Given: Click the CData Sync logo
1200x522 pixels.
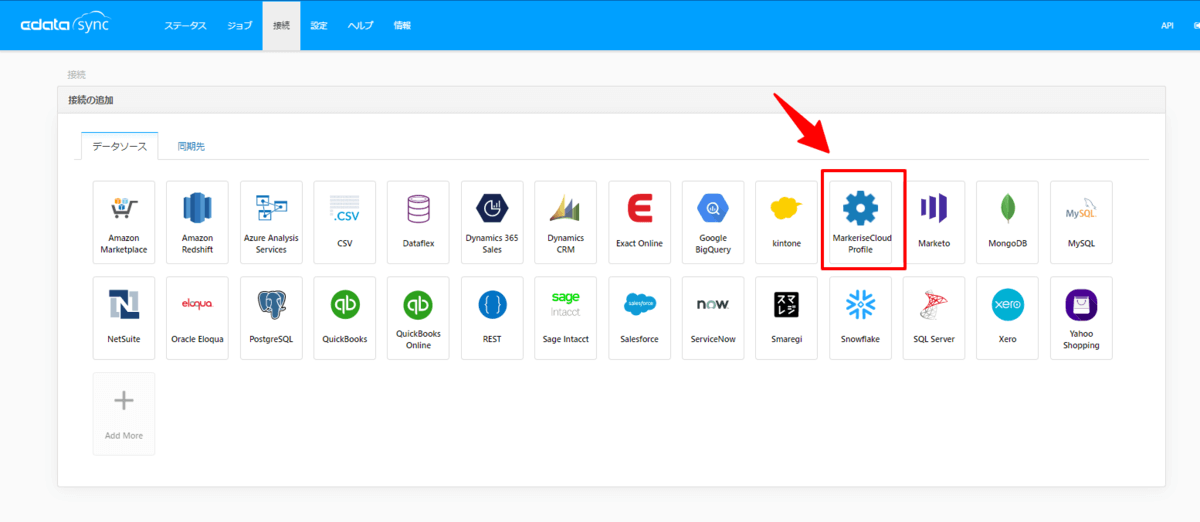Looking at the screenshot, I should coord(64,25).
